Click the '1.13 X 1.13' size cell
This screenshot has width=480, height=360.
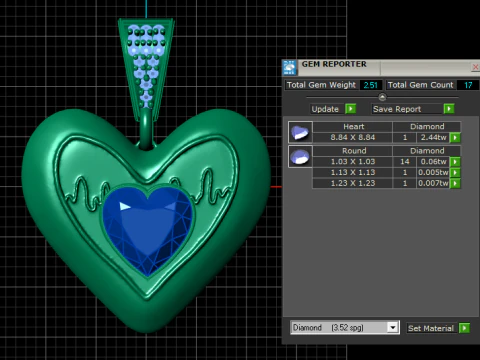pyautogui.click(x=353, y=172)
